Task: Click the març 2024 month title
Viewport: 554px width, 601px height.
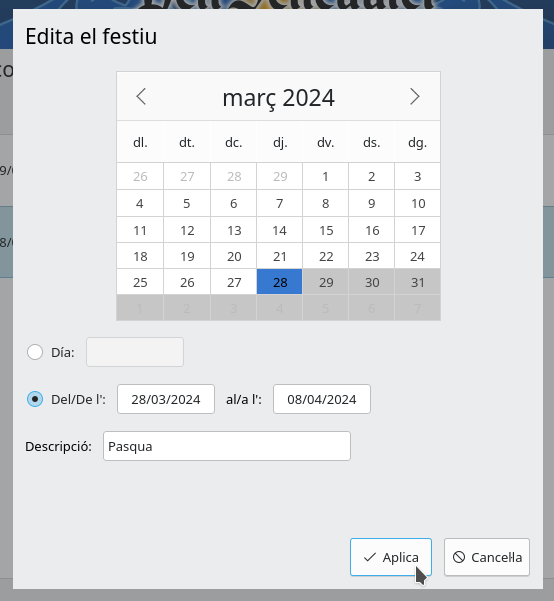Action: [x=278, y=97]
